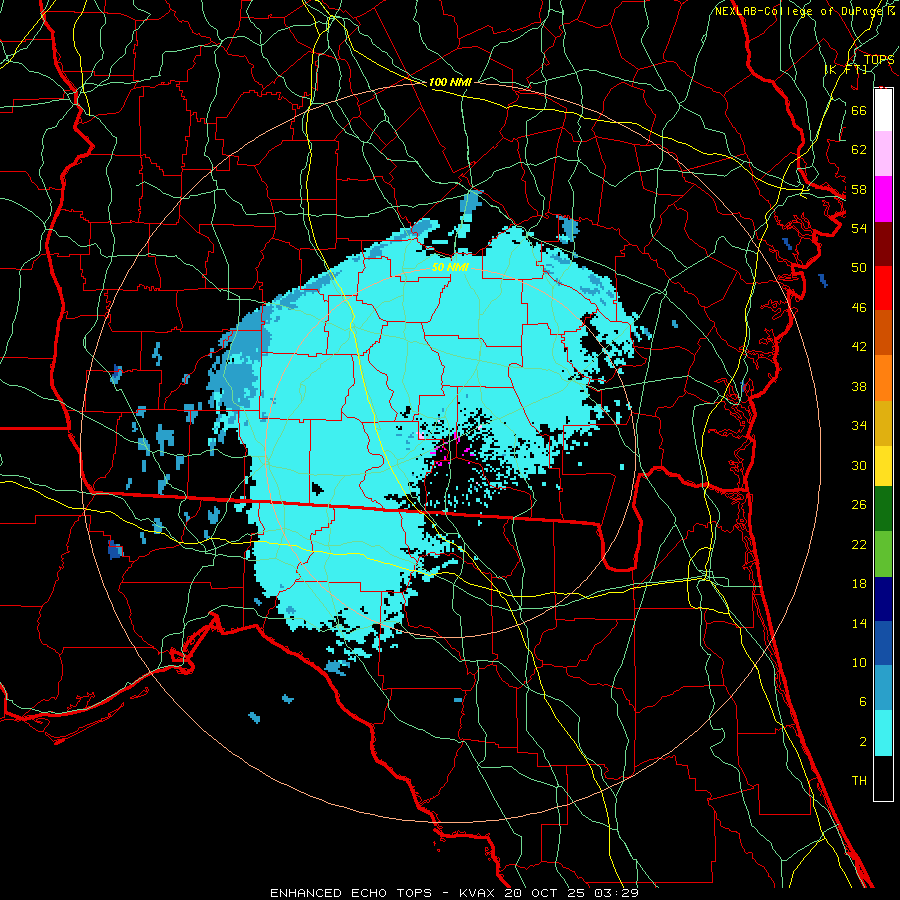Click the 34 legend value label
This screenshot has height=900, width=900.
click(859, 425)
